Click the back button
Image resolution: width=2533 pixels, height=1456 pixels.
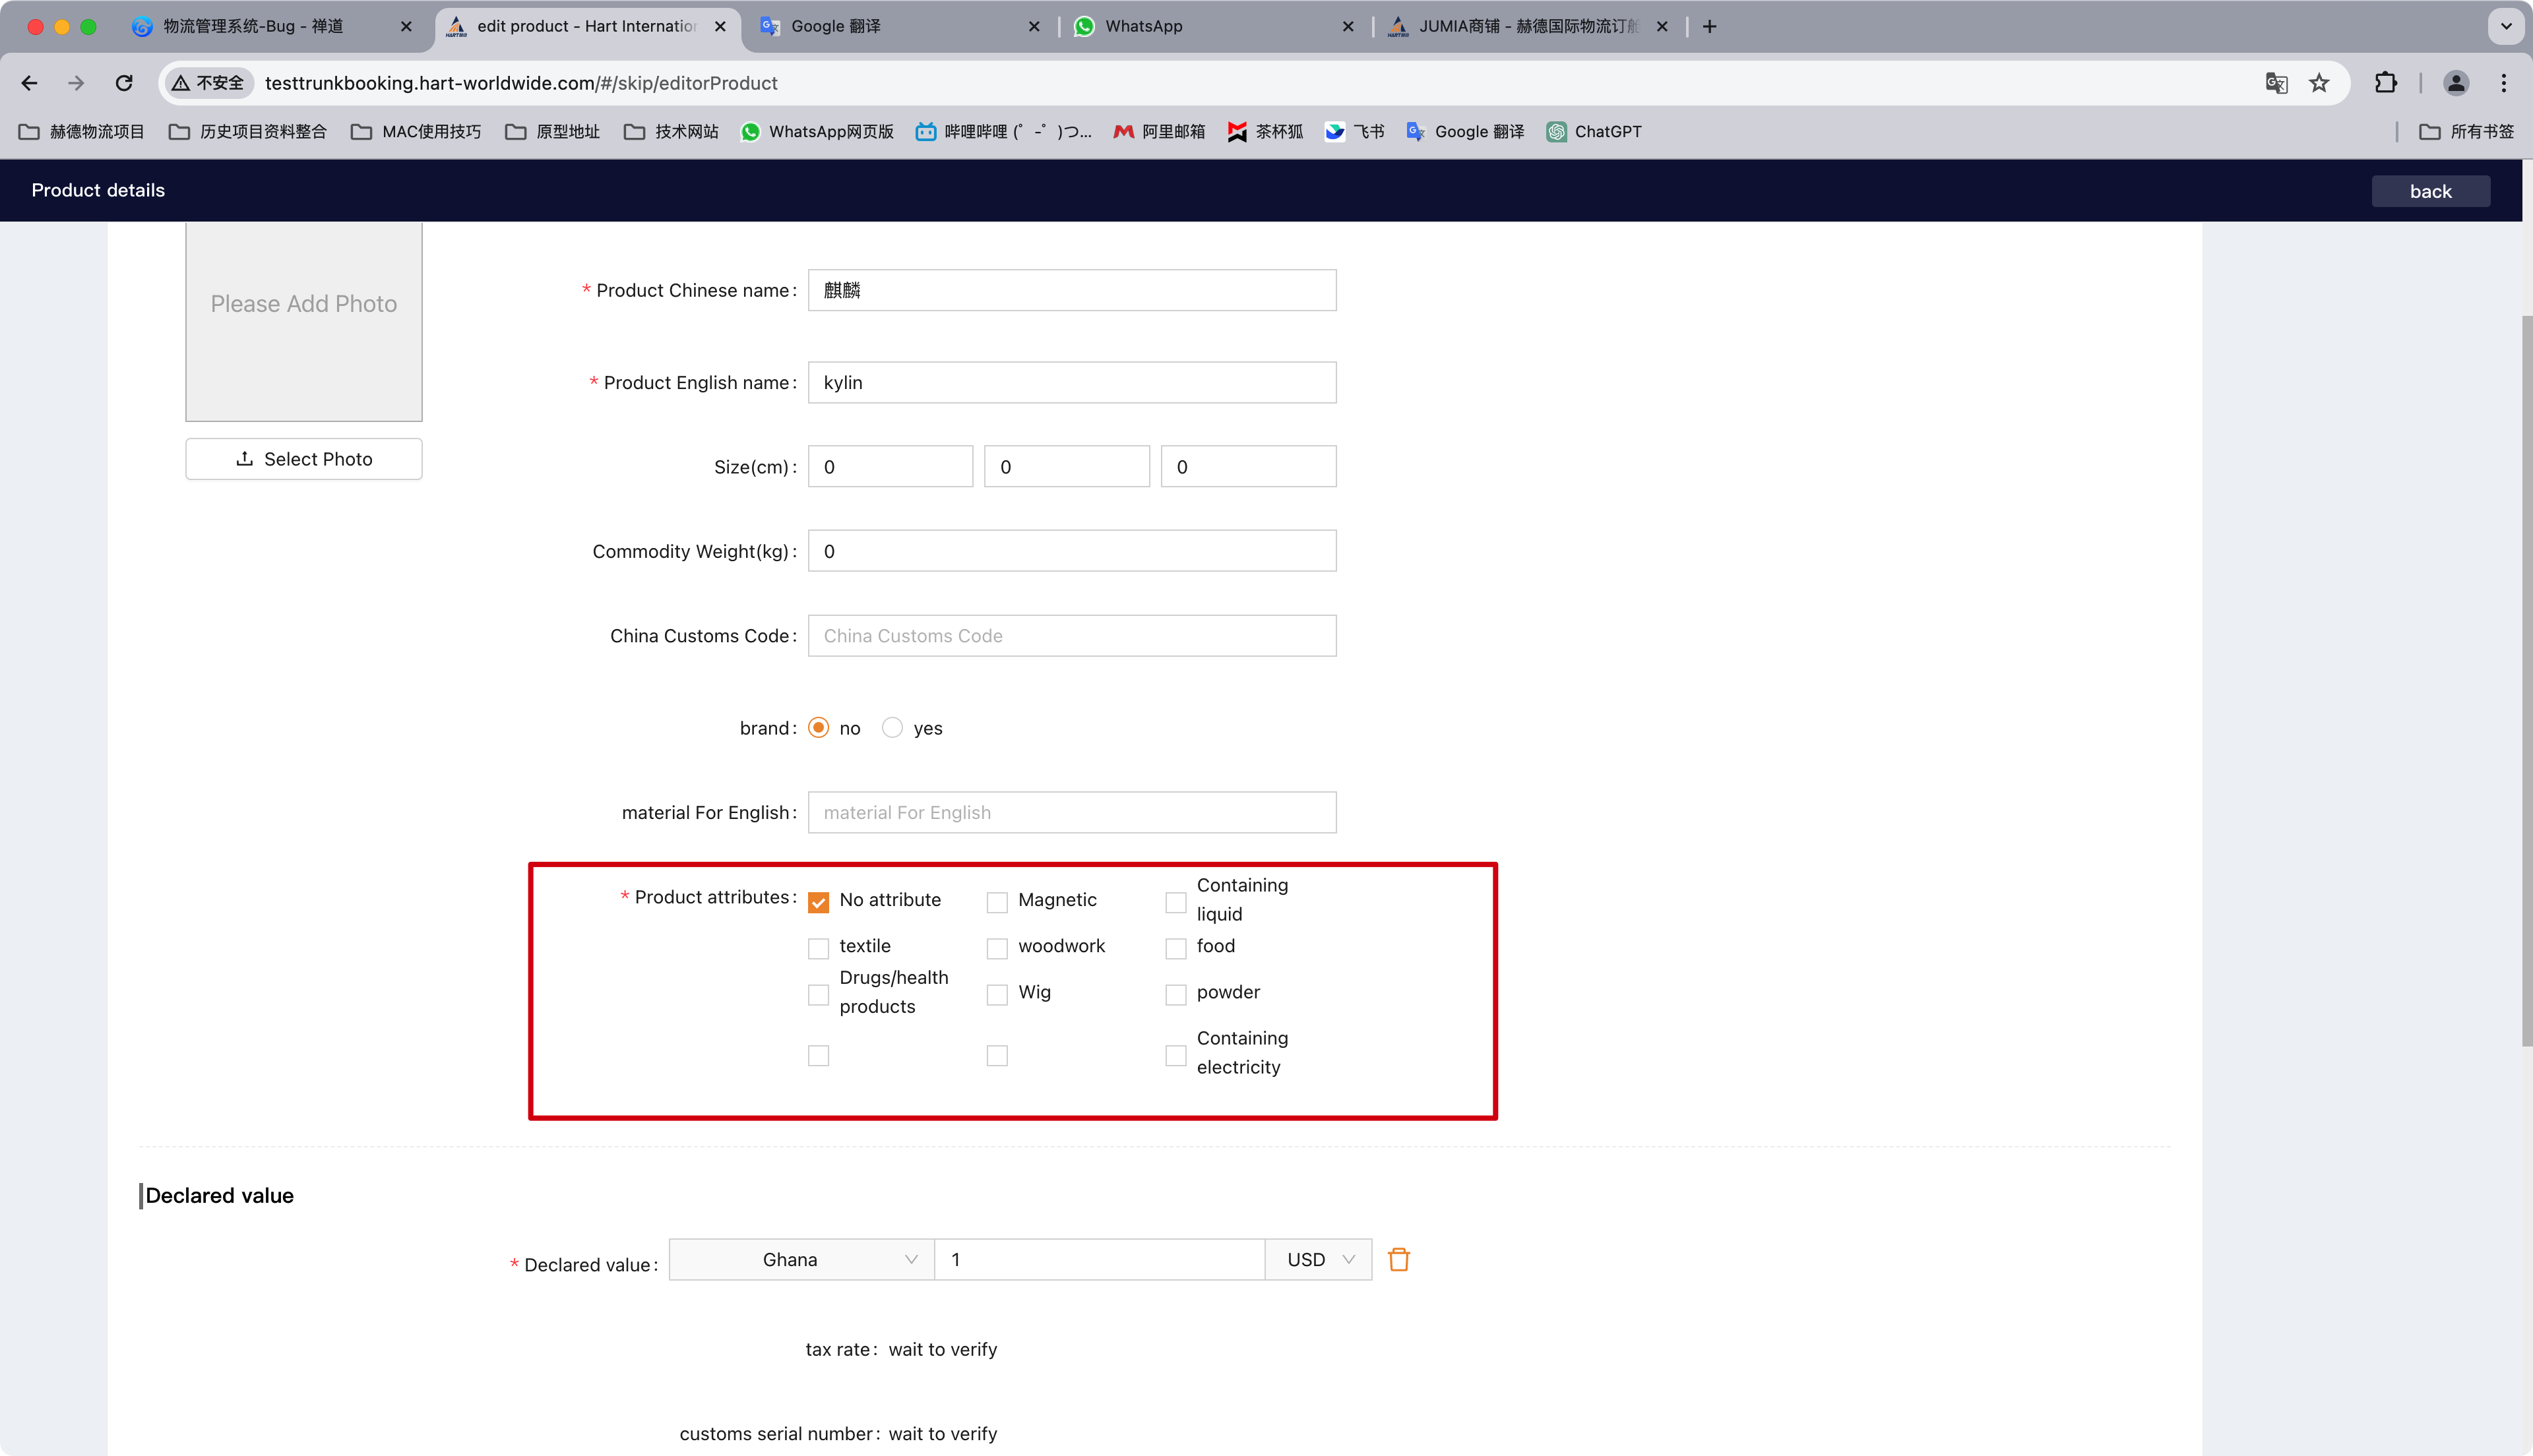tap(2430, 191)
